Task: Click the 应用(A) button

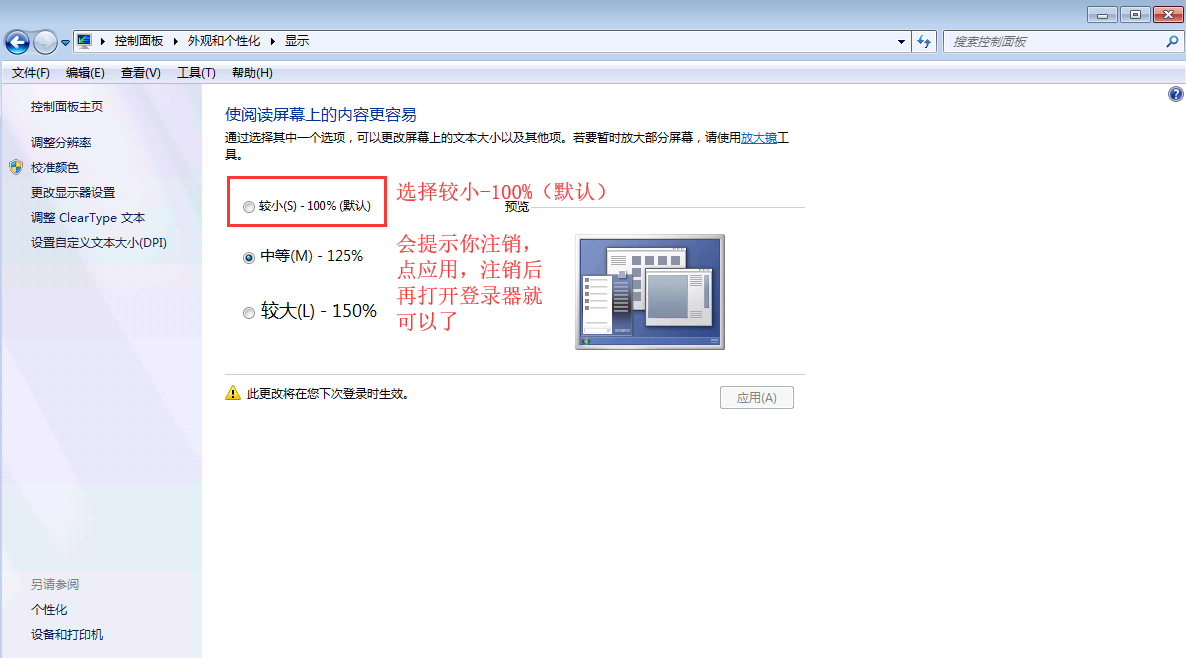Action: click(756, 398)
